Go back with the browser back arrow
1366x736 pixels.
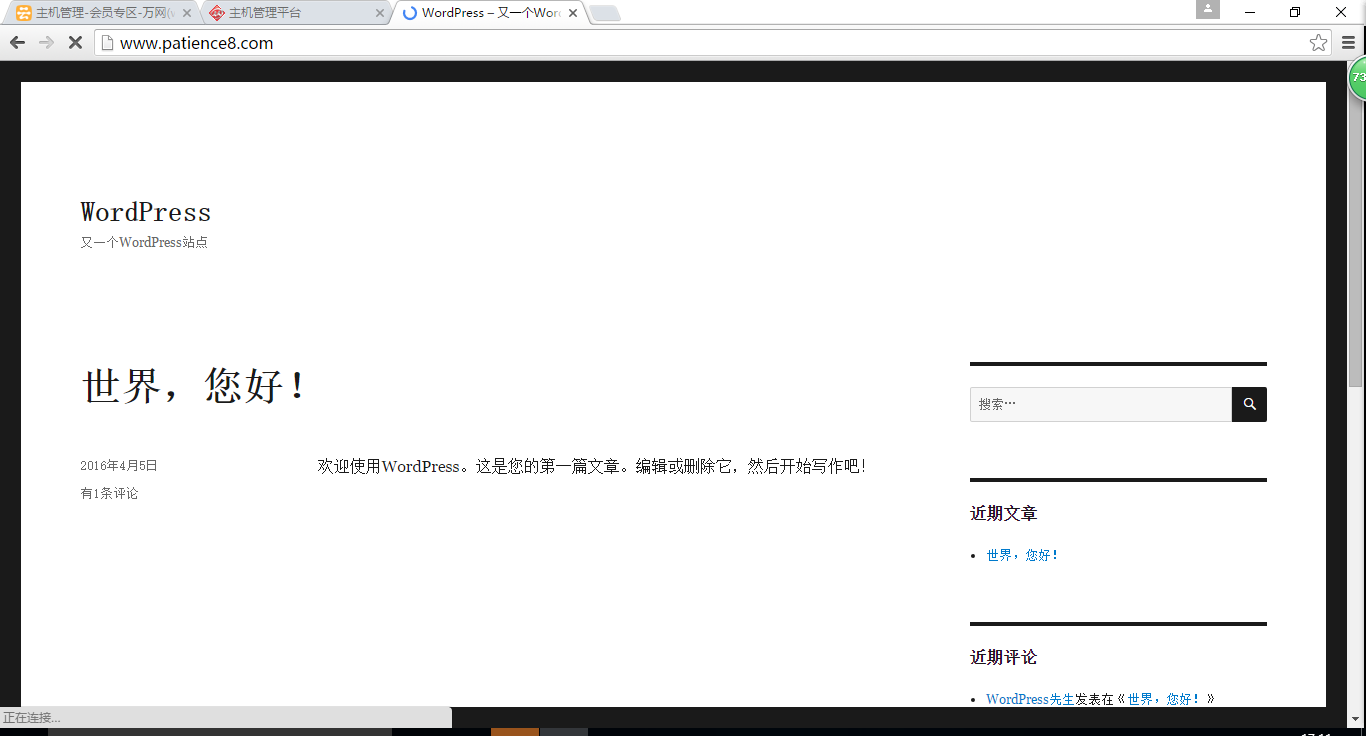tap(17, 43)
